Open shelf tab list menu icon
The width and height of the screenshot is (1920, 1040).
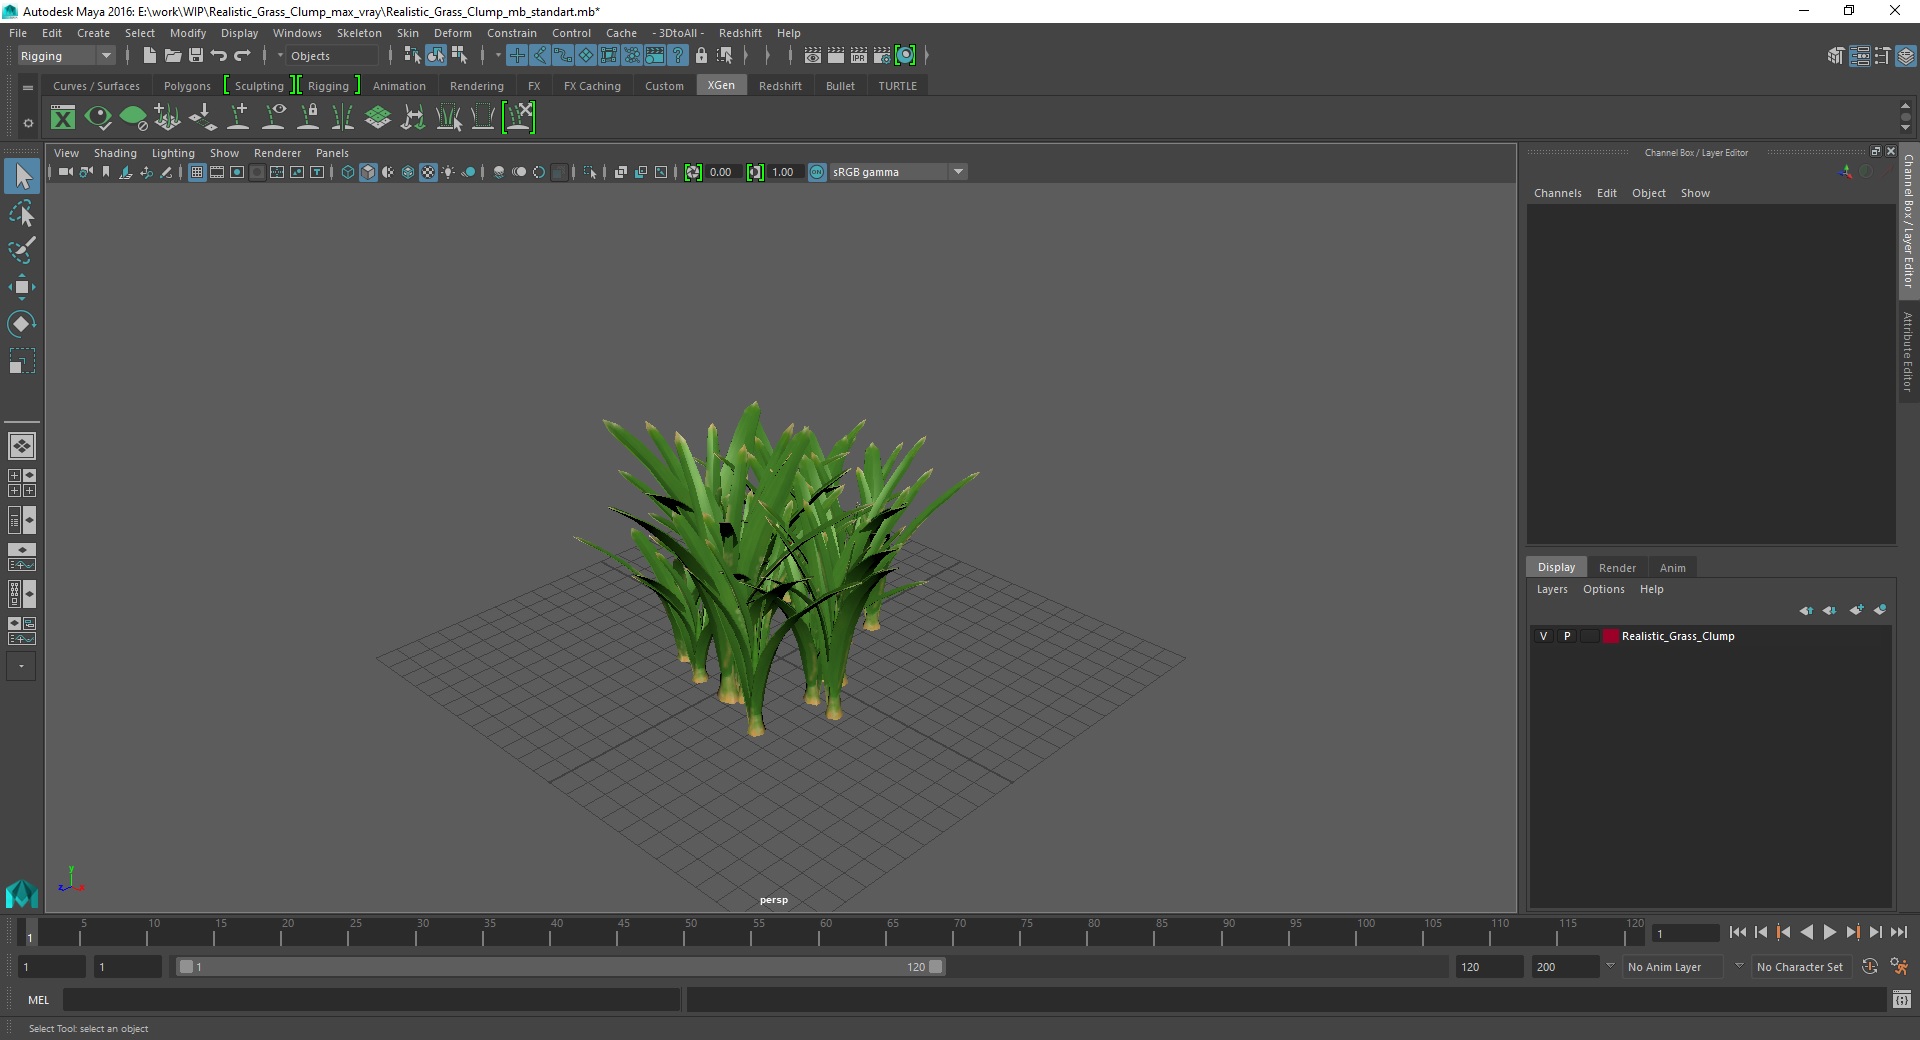click(x=28, y=87)
